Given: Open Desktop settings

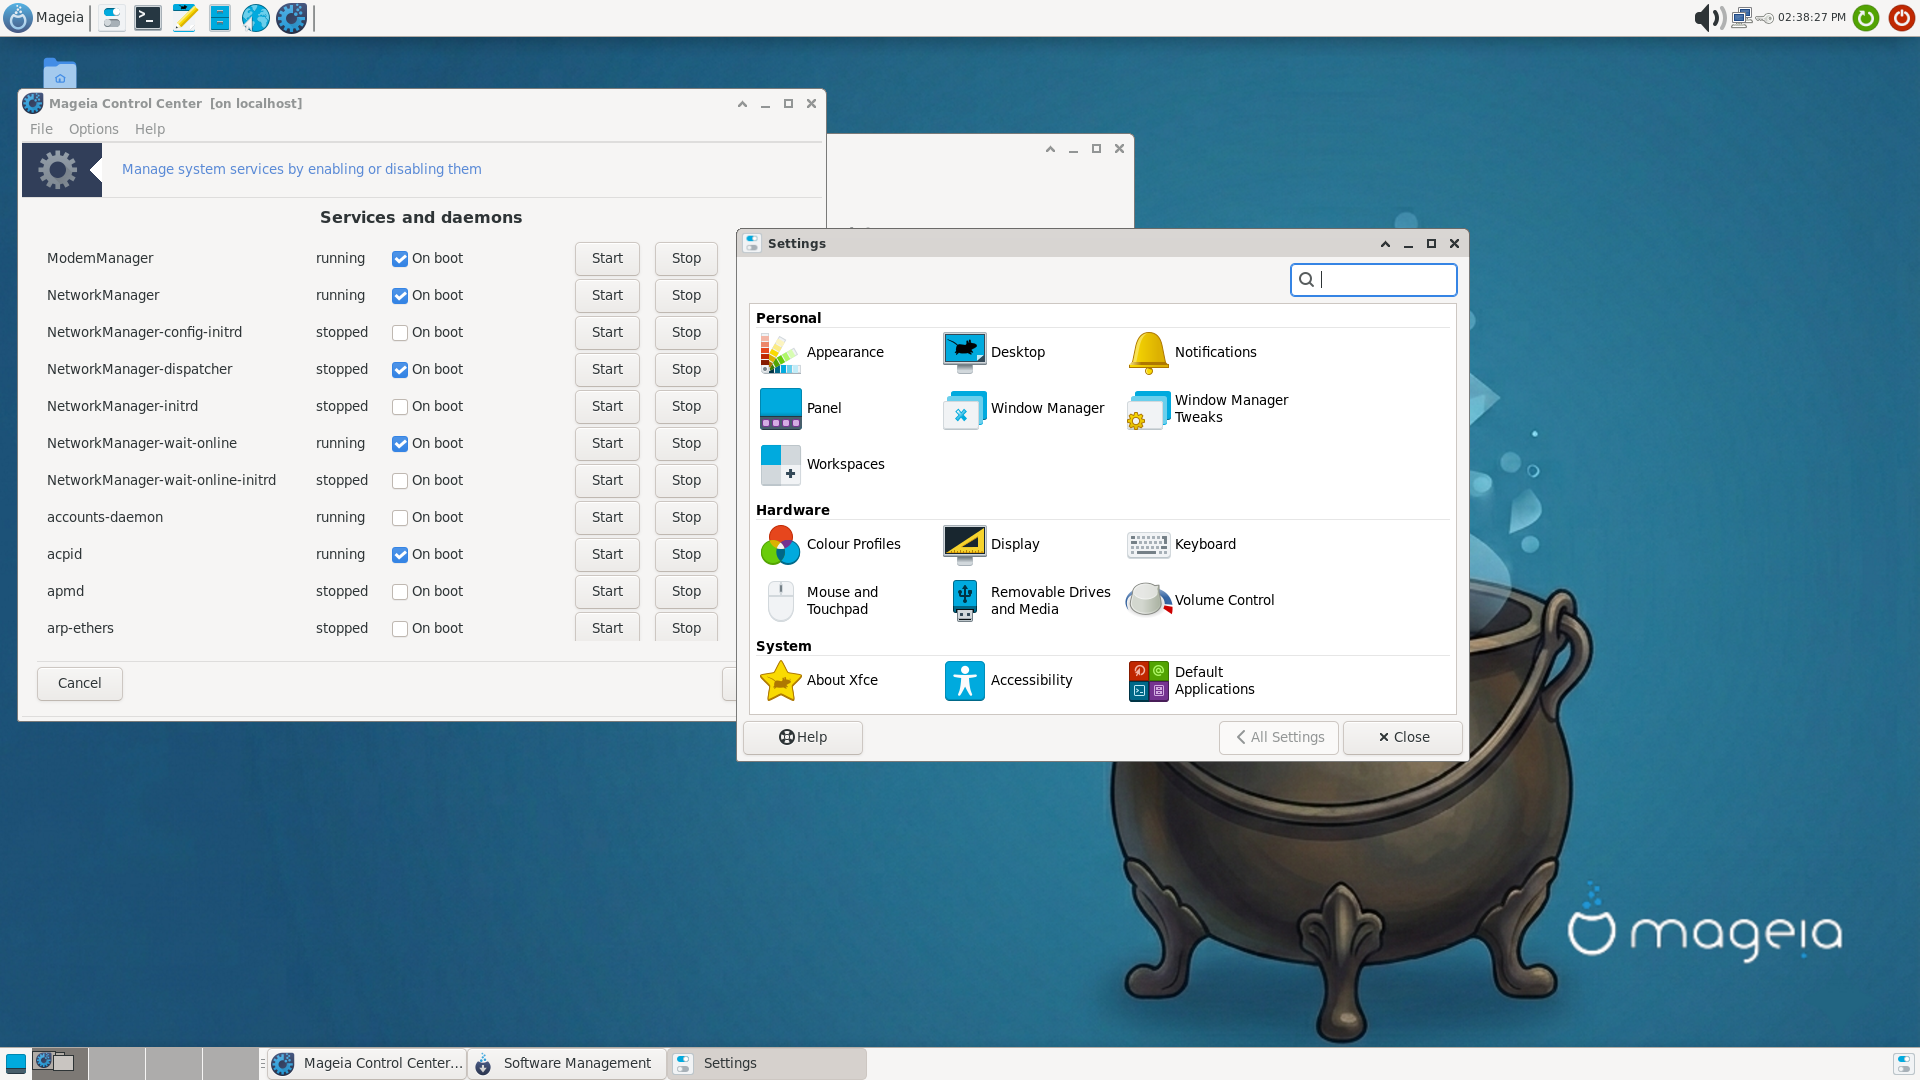Looking at the screenshot, I should pyautogui.click(x=994, y=352).
